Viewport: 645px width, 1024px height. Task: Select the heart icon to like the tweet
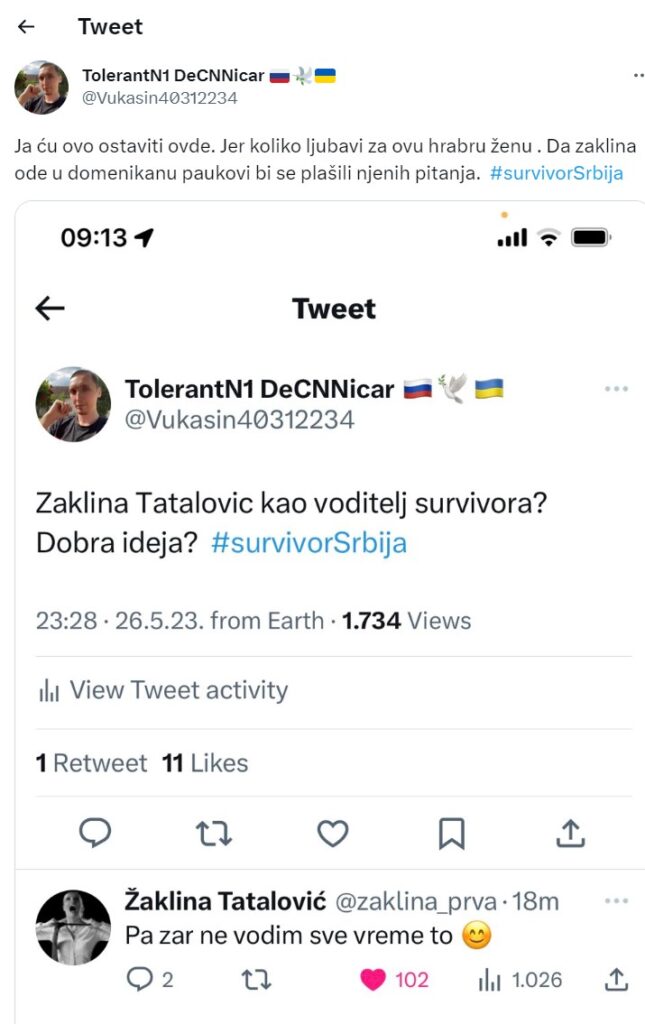pyautogui.click(x=333, y=832)
